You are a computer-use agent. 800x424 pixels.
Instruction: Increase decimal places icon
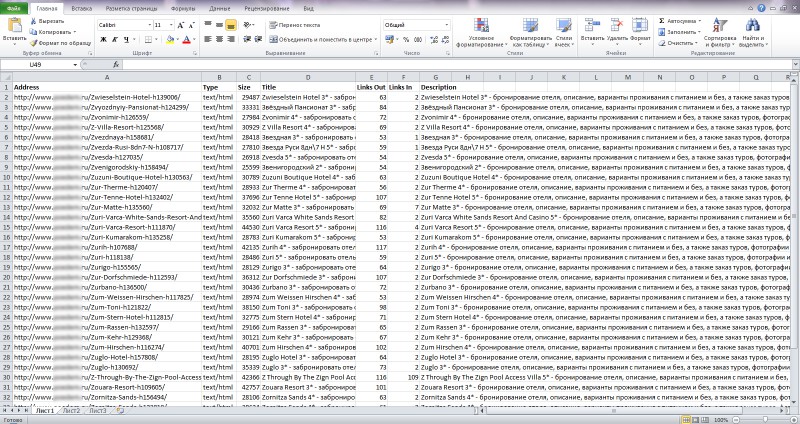434,39
